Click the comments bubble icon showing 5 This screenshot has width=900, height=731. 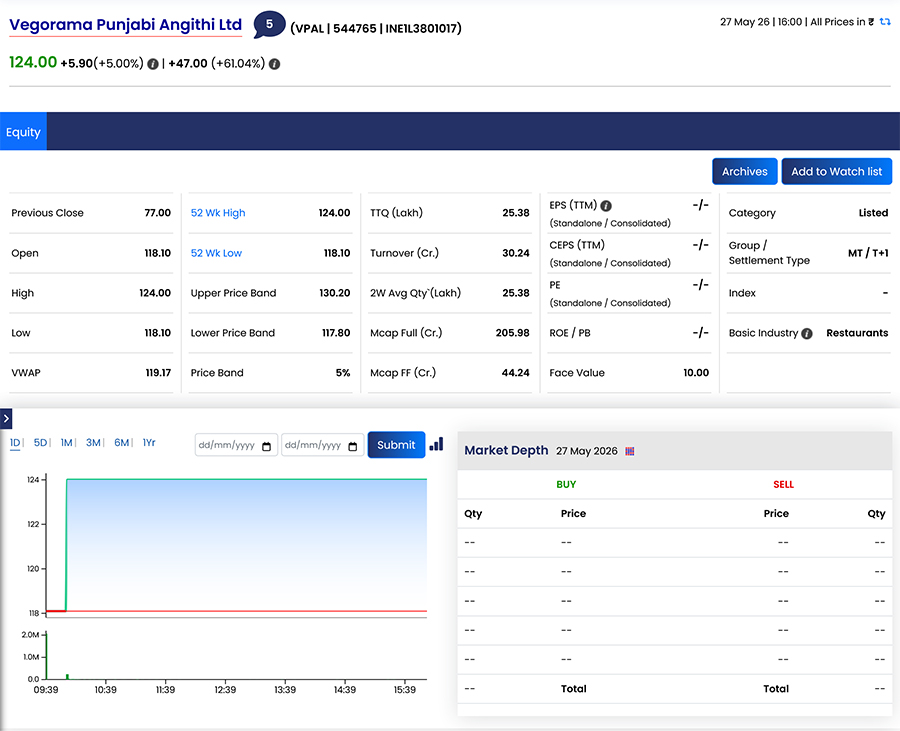269,25
